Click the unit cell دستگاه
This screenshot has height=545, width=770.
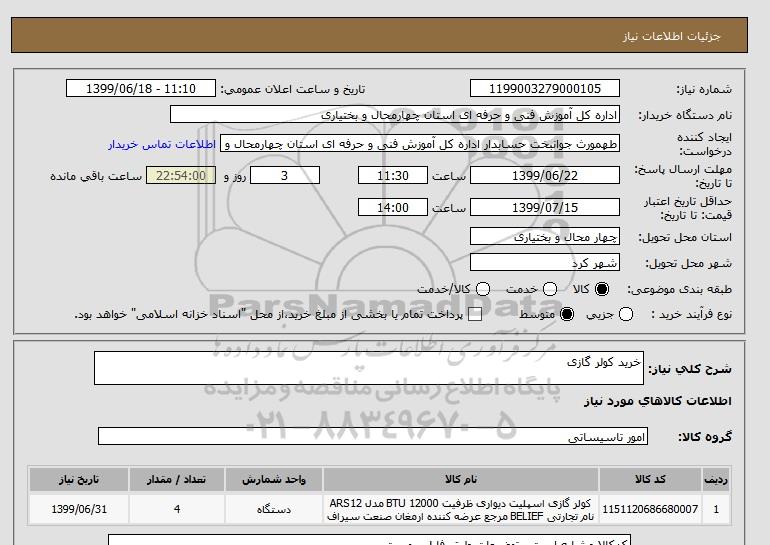coord(274,509)
